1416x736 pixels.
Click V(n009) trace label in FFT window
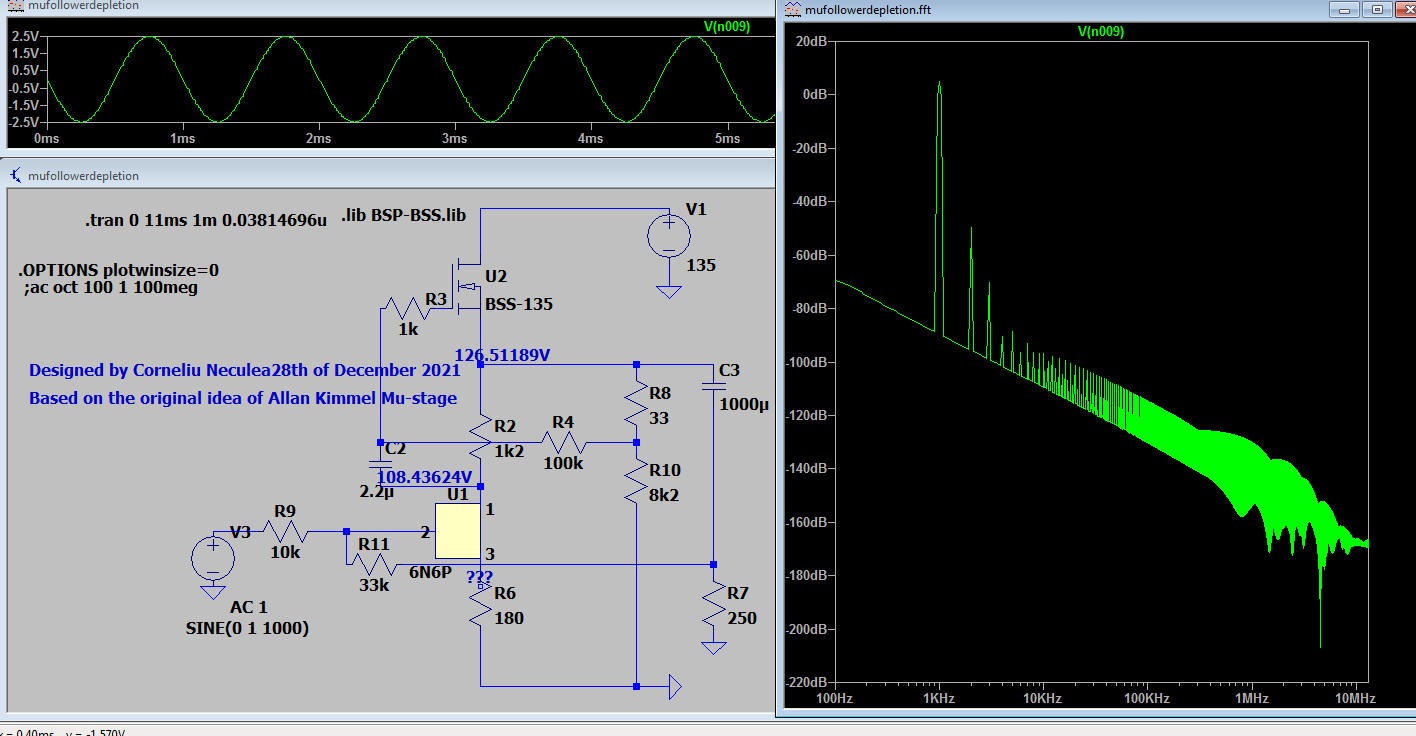click(x=1100, y=31)
